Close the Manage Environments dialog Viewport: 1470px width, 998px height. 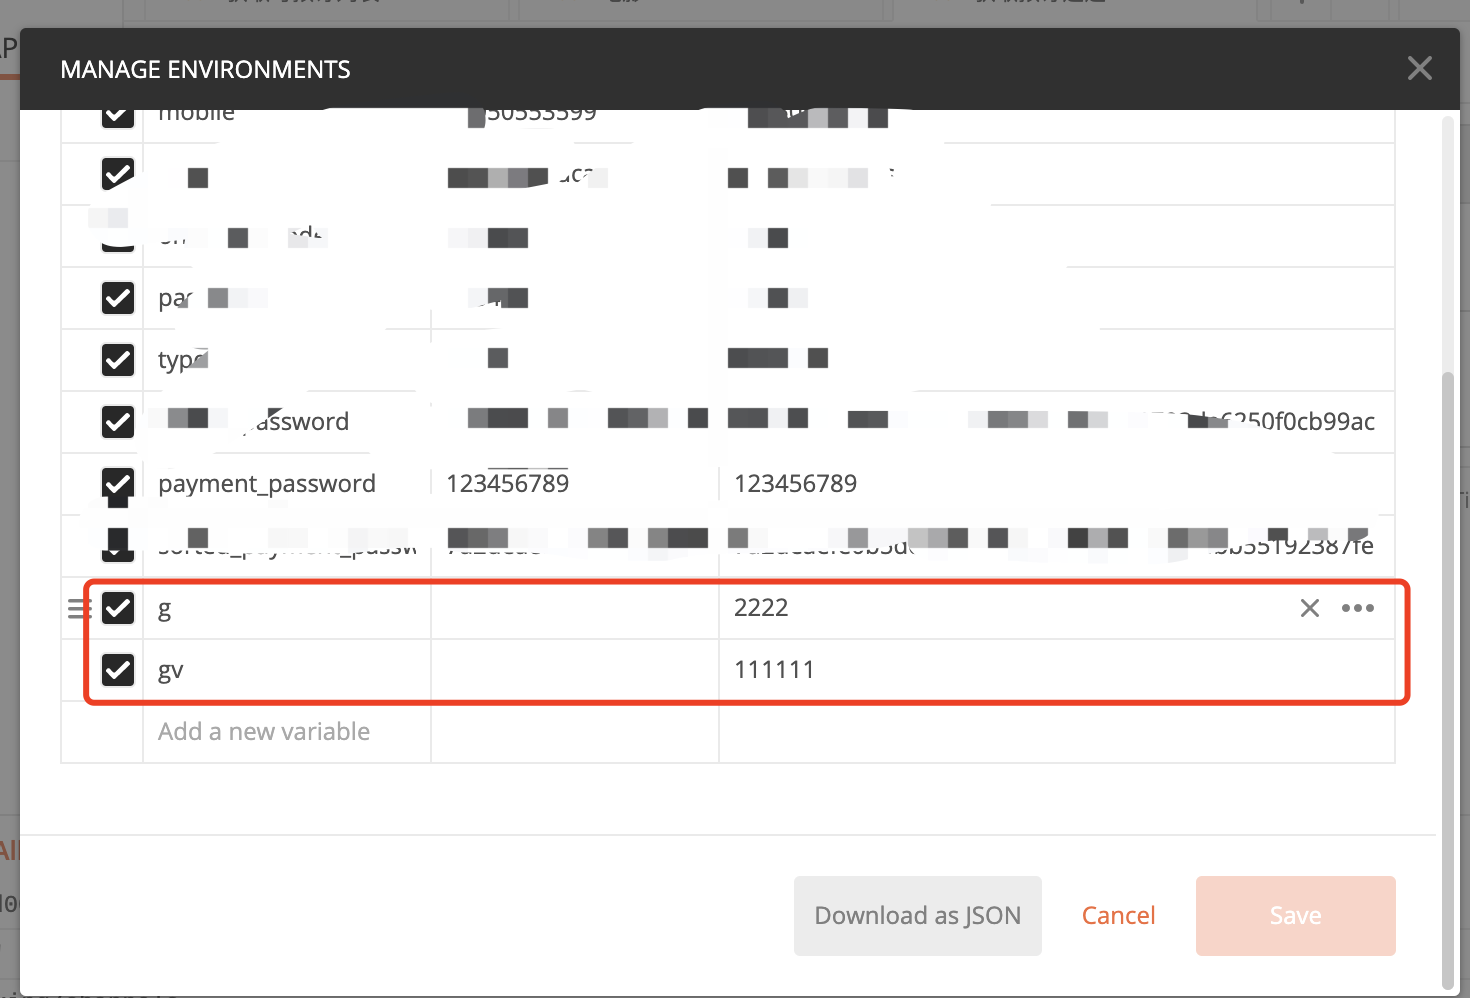tap(1420, 68)
